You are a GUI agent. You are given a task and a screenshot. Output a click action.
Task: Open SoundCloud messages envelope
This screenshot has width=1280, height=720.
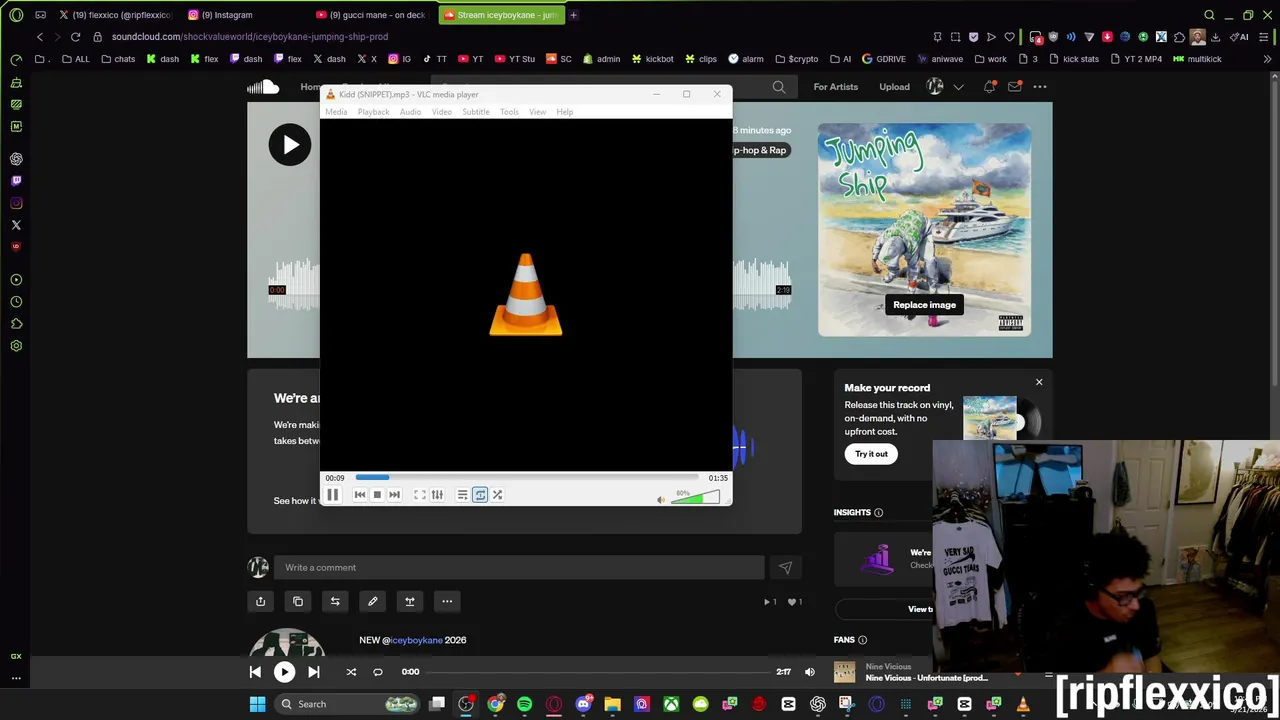click(x=1014, y=87)
